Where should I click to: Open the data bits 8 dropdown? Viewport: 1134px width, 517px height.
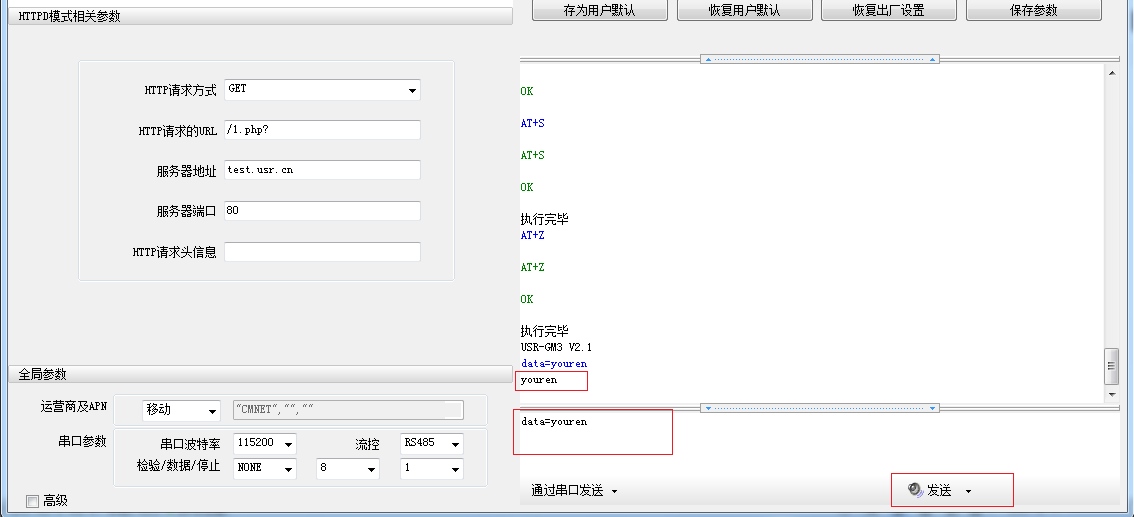371,469
